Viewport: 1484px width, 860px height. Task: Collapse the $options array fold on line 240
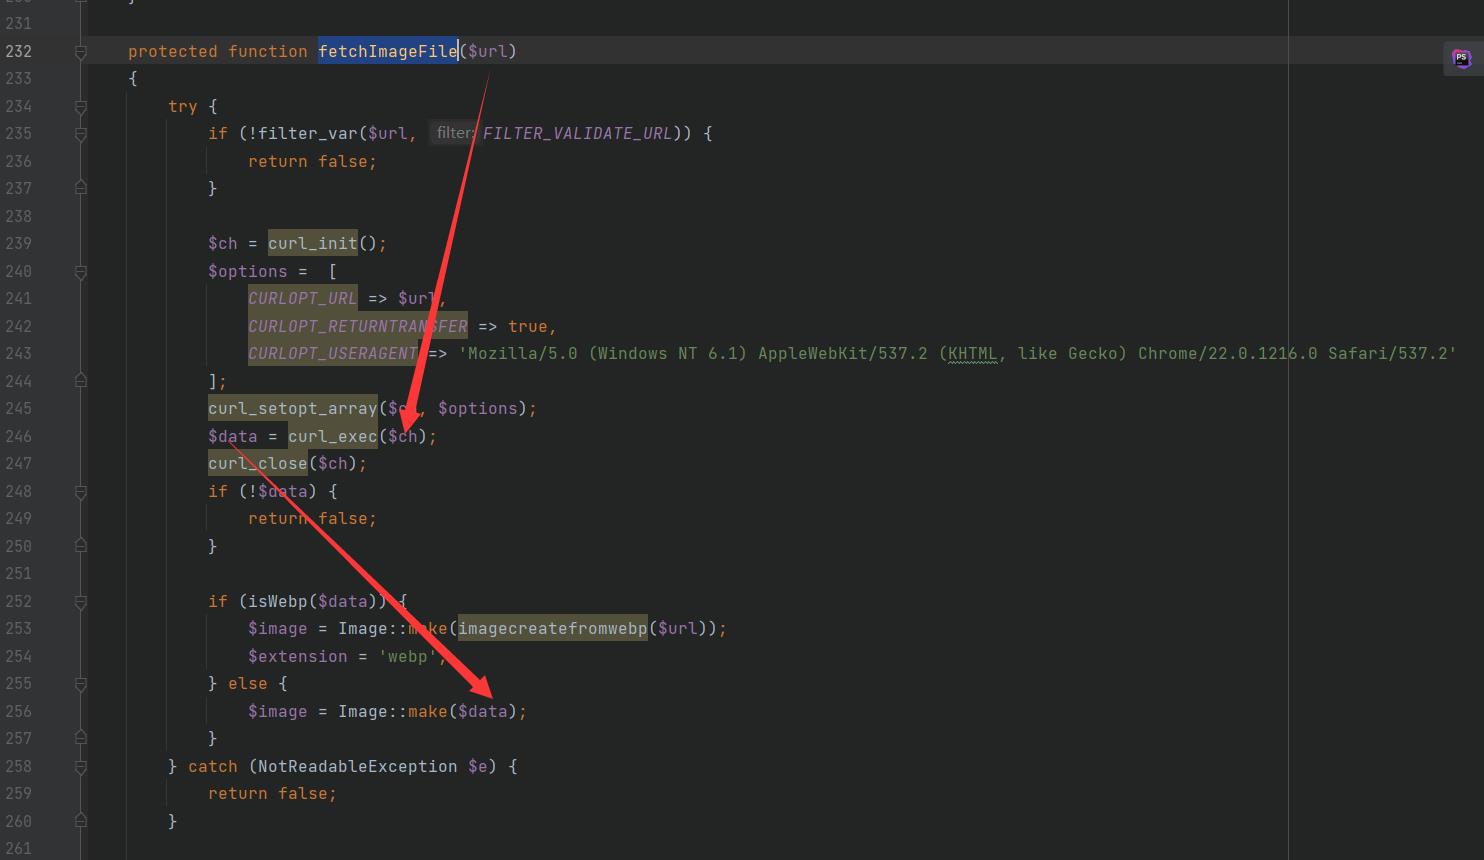[81, 272]
